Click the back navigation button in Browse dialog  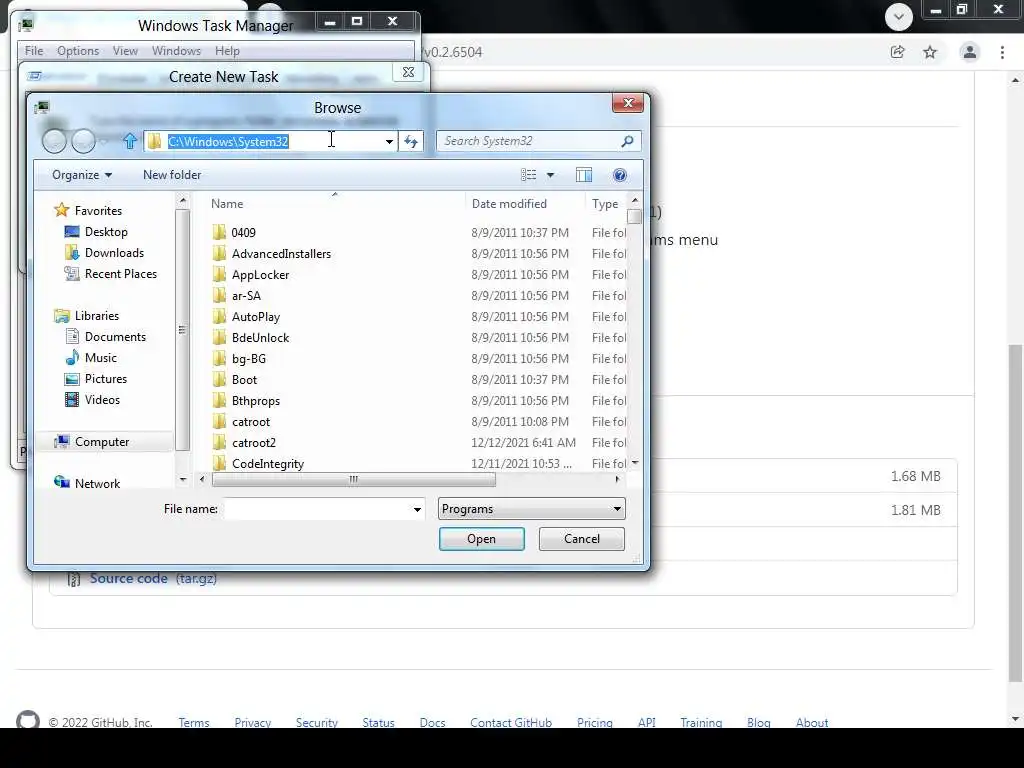click(54, 141)
